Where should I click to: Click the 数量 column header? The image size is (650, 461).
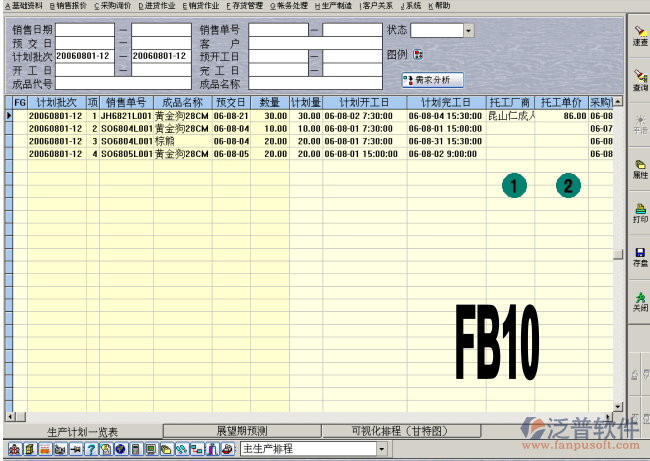270,102
